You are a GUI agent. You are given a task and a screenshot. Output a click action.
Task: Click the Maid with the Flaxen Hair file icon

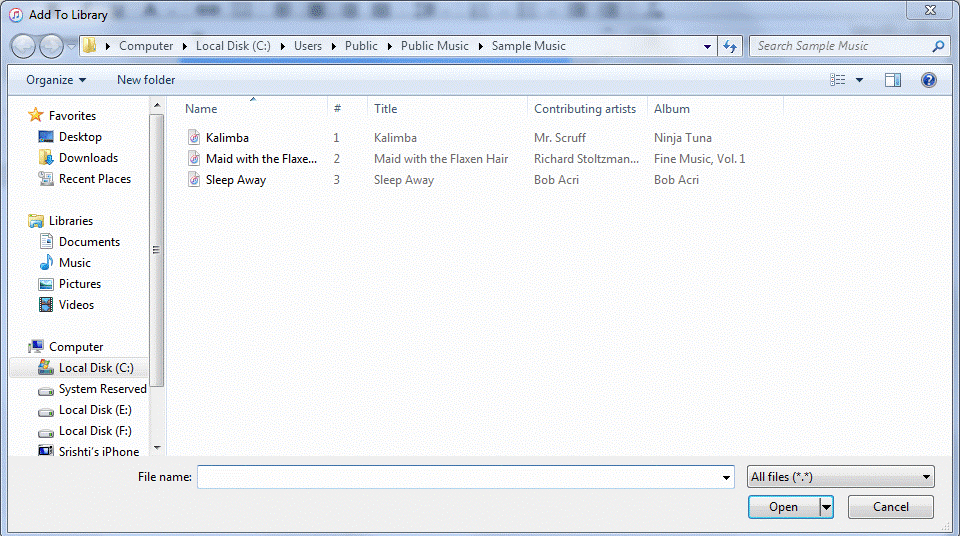194,159
